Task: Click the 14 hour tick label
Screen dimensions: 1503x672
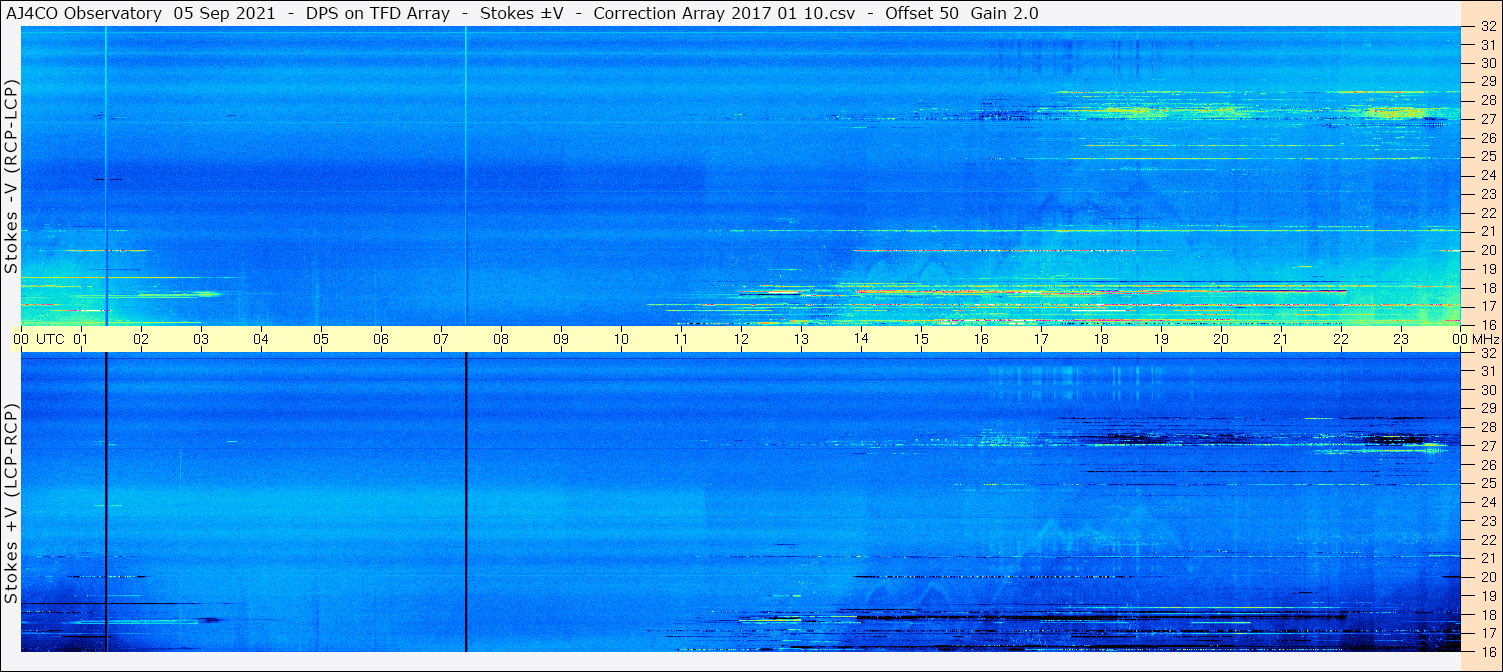Action: point(861,339)
